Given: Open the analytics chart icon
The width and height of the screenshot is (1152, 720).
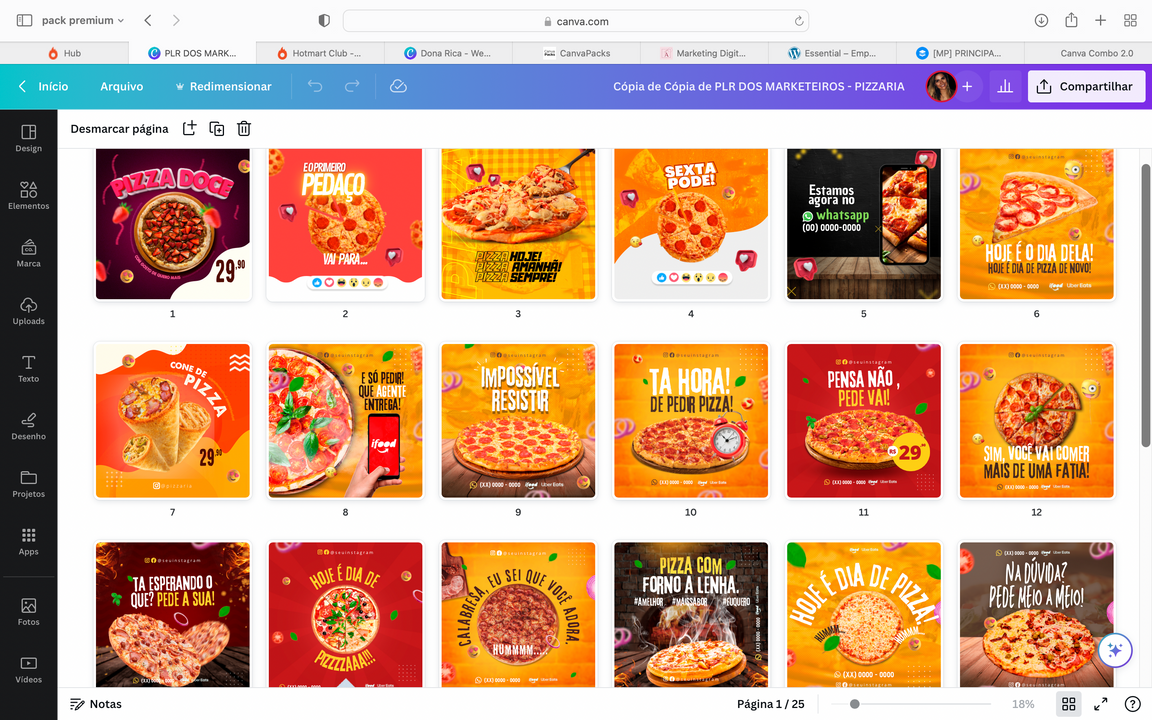Looking at the screenshot, I should (1005, 87).
